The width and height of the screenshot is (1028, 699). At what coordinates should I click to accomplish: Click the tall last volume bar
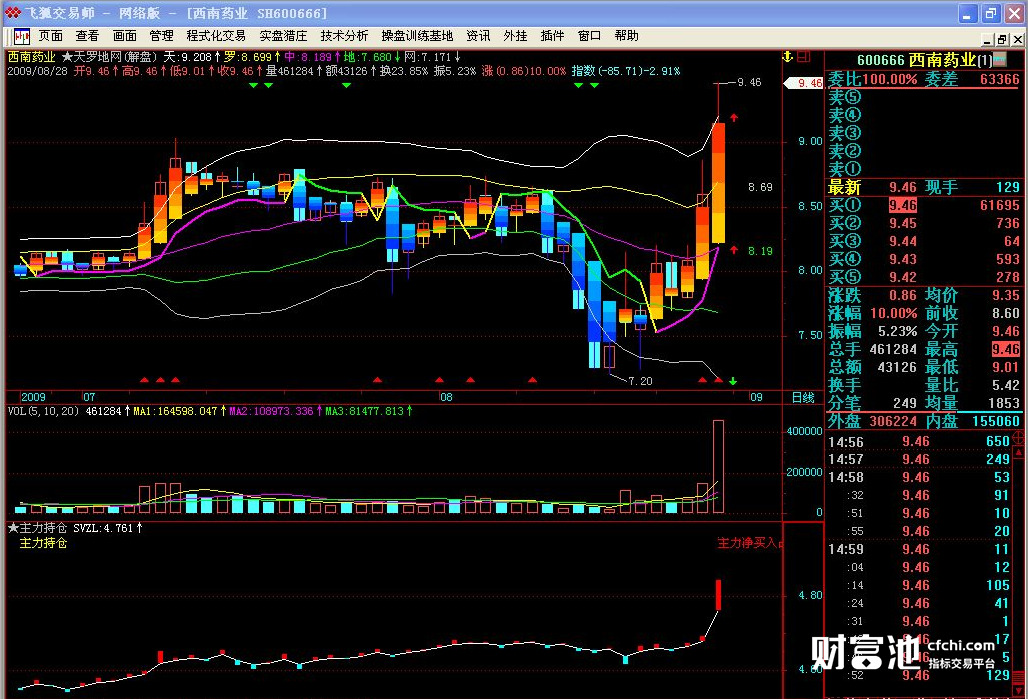coord(719,466)
